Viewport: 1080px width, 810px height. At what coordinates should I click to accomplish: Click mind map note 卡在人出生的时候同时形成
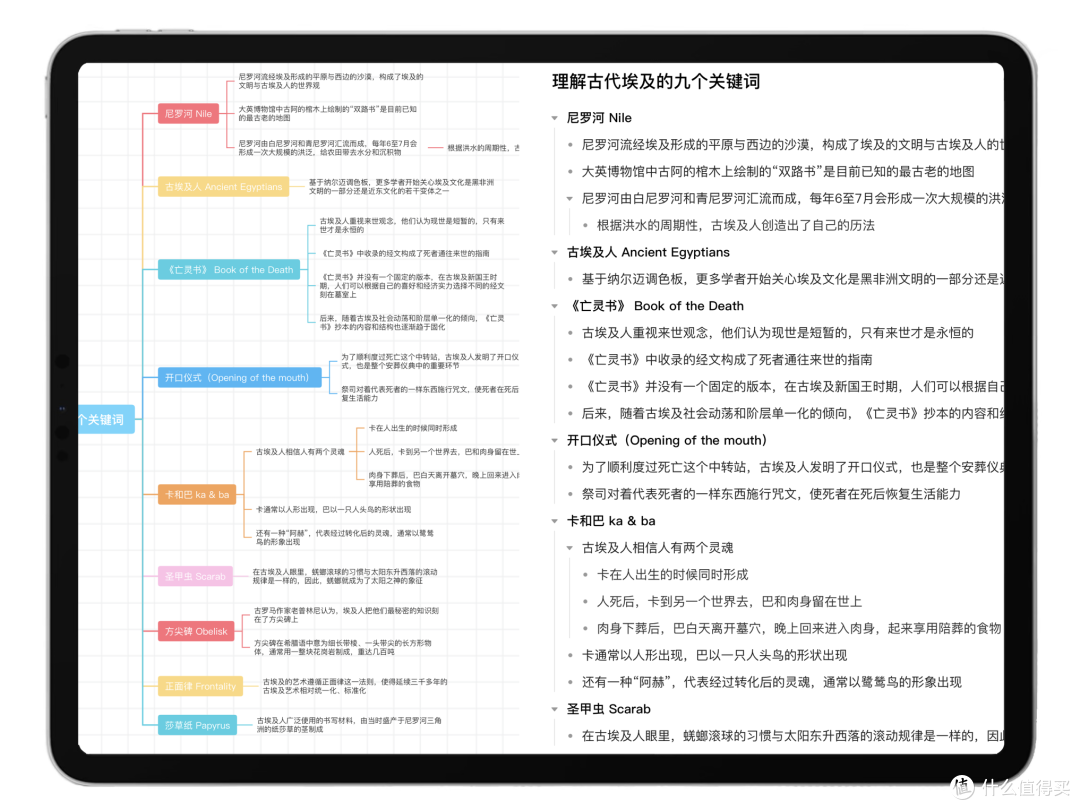[412, 428]
